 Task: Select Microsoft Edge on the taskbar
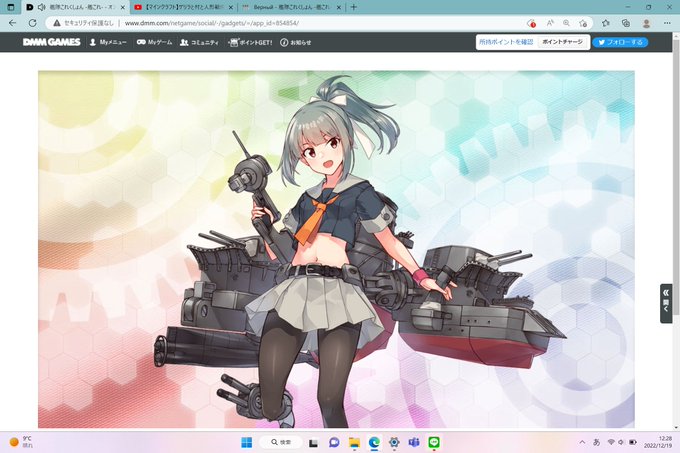(374, 442)
